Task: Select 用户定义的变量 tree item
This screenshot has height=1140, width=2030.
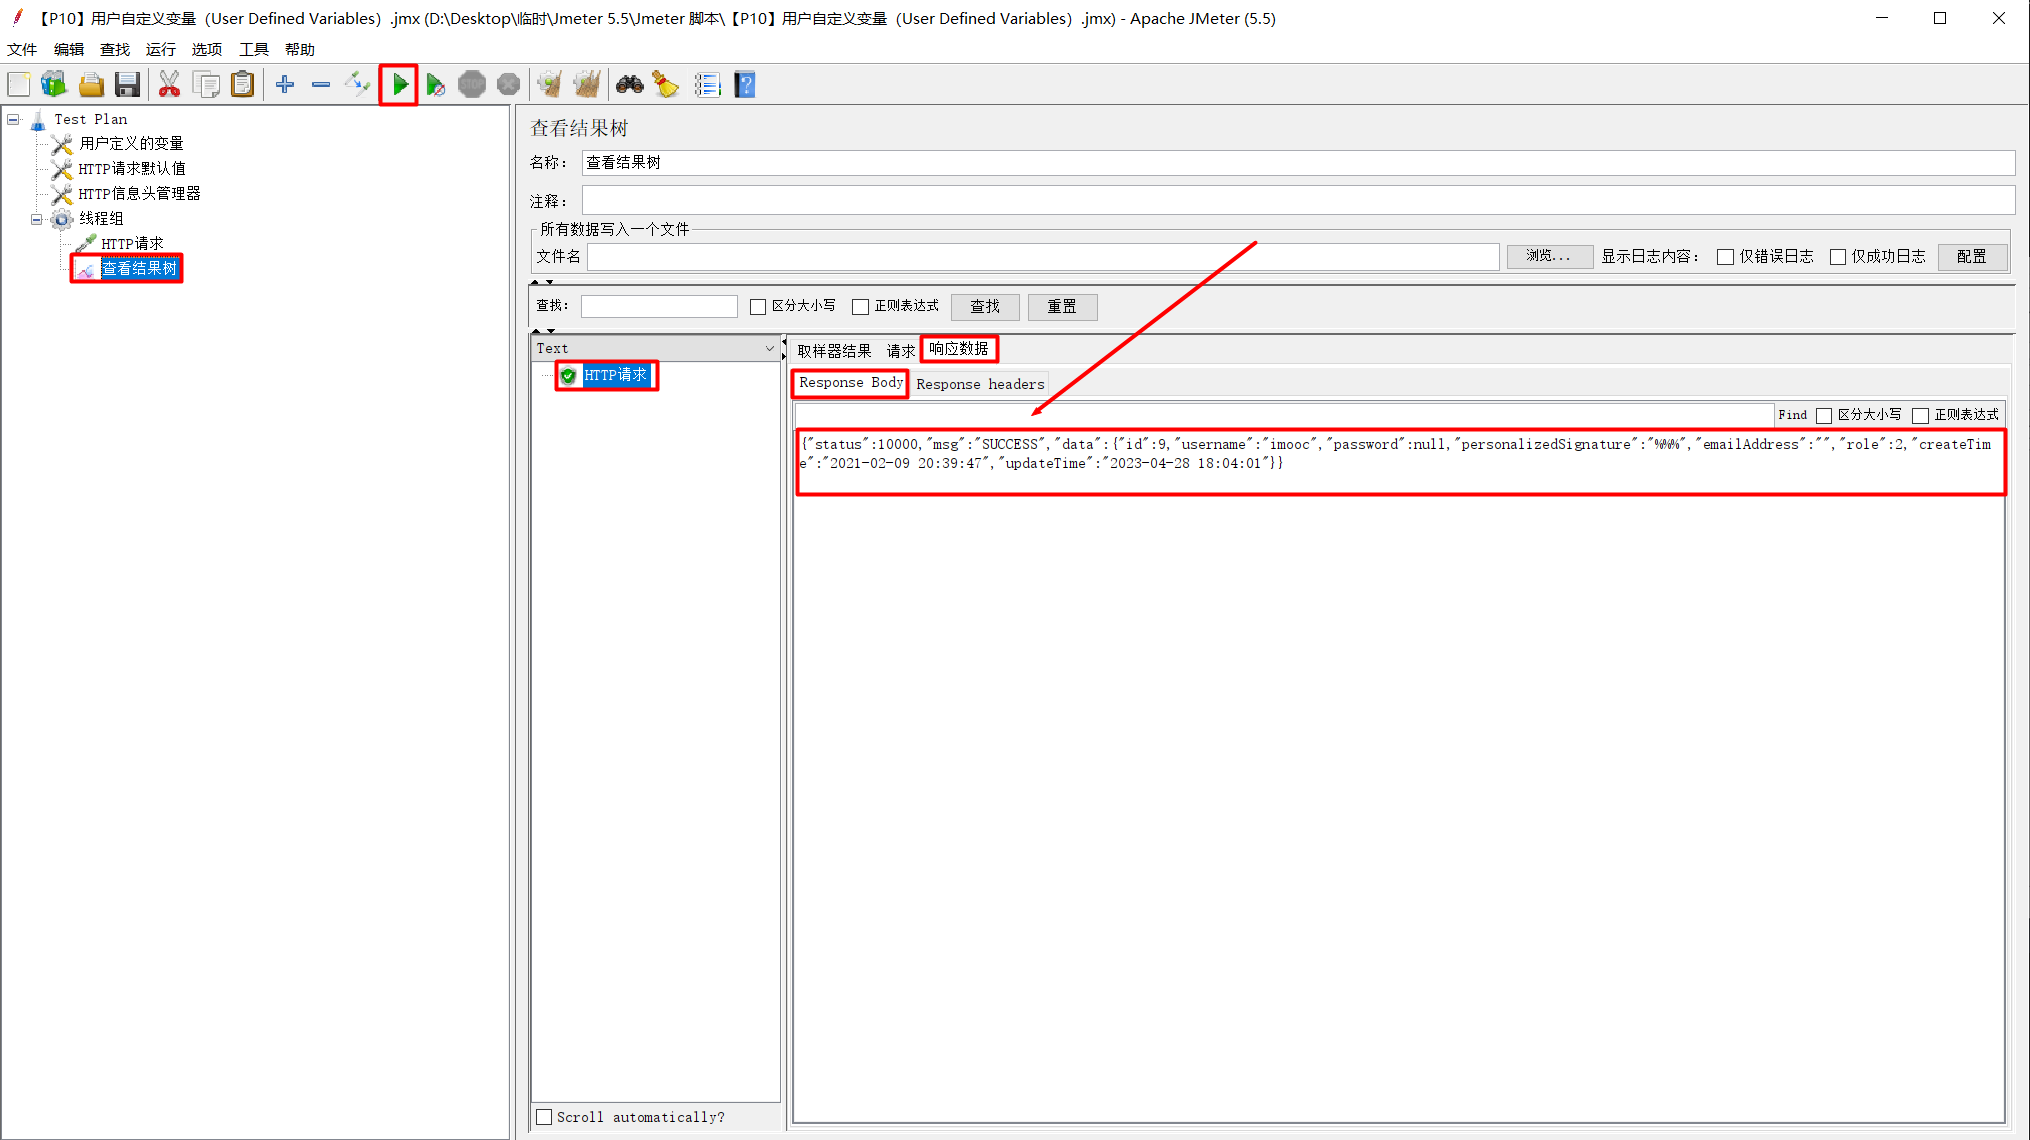Action: pyautogui.click(x=132, y=144)
